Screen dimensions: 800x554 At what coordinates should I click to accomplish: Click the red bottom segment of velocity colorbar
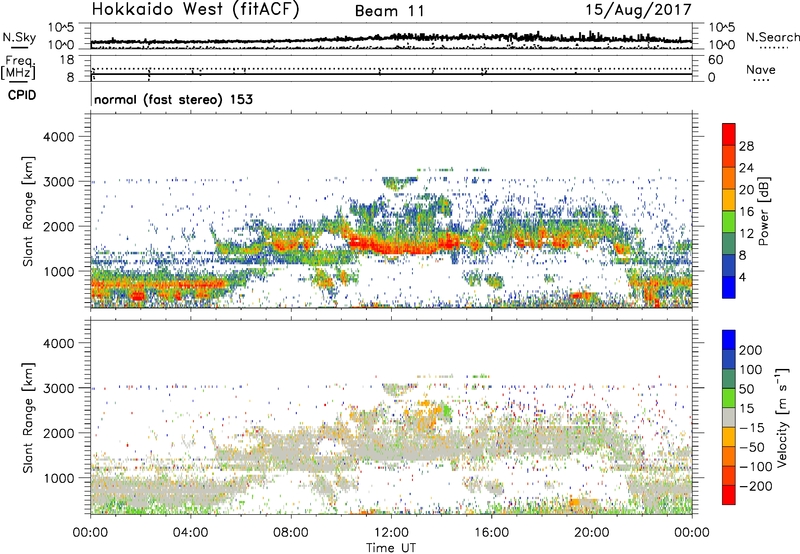[729, 495]
